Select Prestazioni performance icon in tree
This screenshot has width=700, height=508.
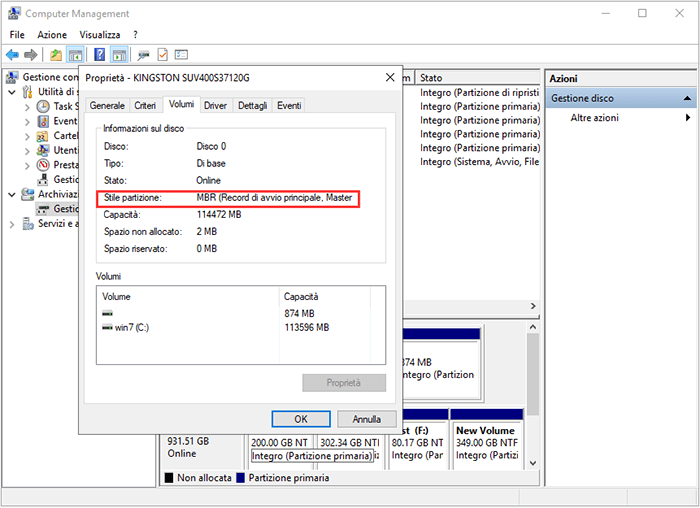[43, 165]
